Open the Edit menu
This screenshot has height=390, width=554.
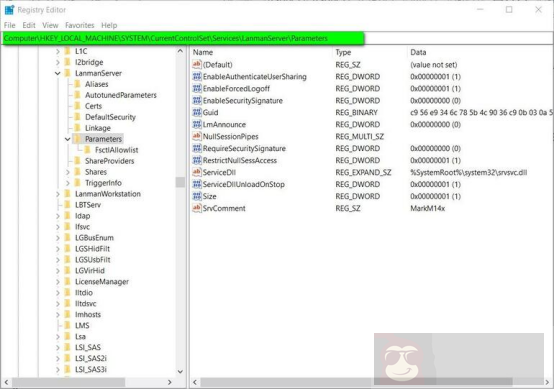(29, 25)
